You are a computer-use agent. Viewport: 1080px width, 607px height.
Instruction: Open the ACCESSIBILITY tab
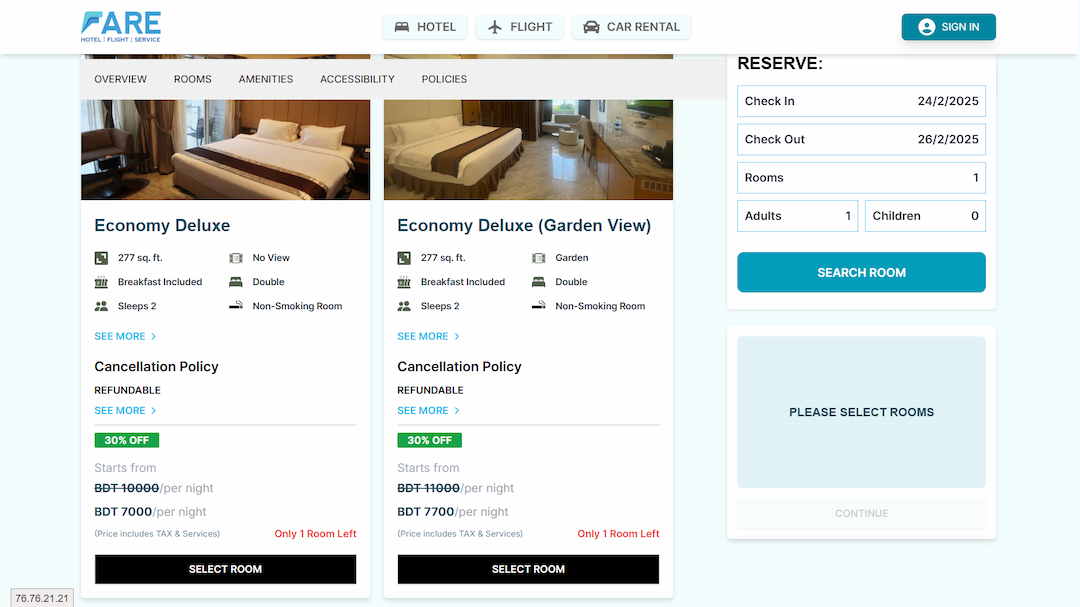[x=357, y=79]
